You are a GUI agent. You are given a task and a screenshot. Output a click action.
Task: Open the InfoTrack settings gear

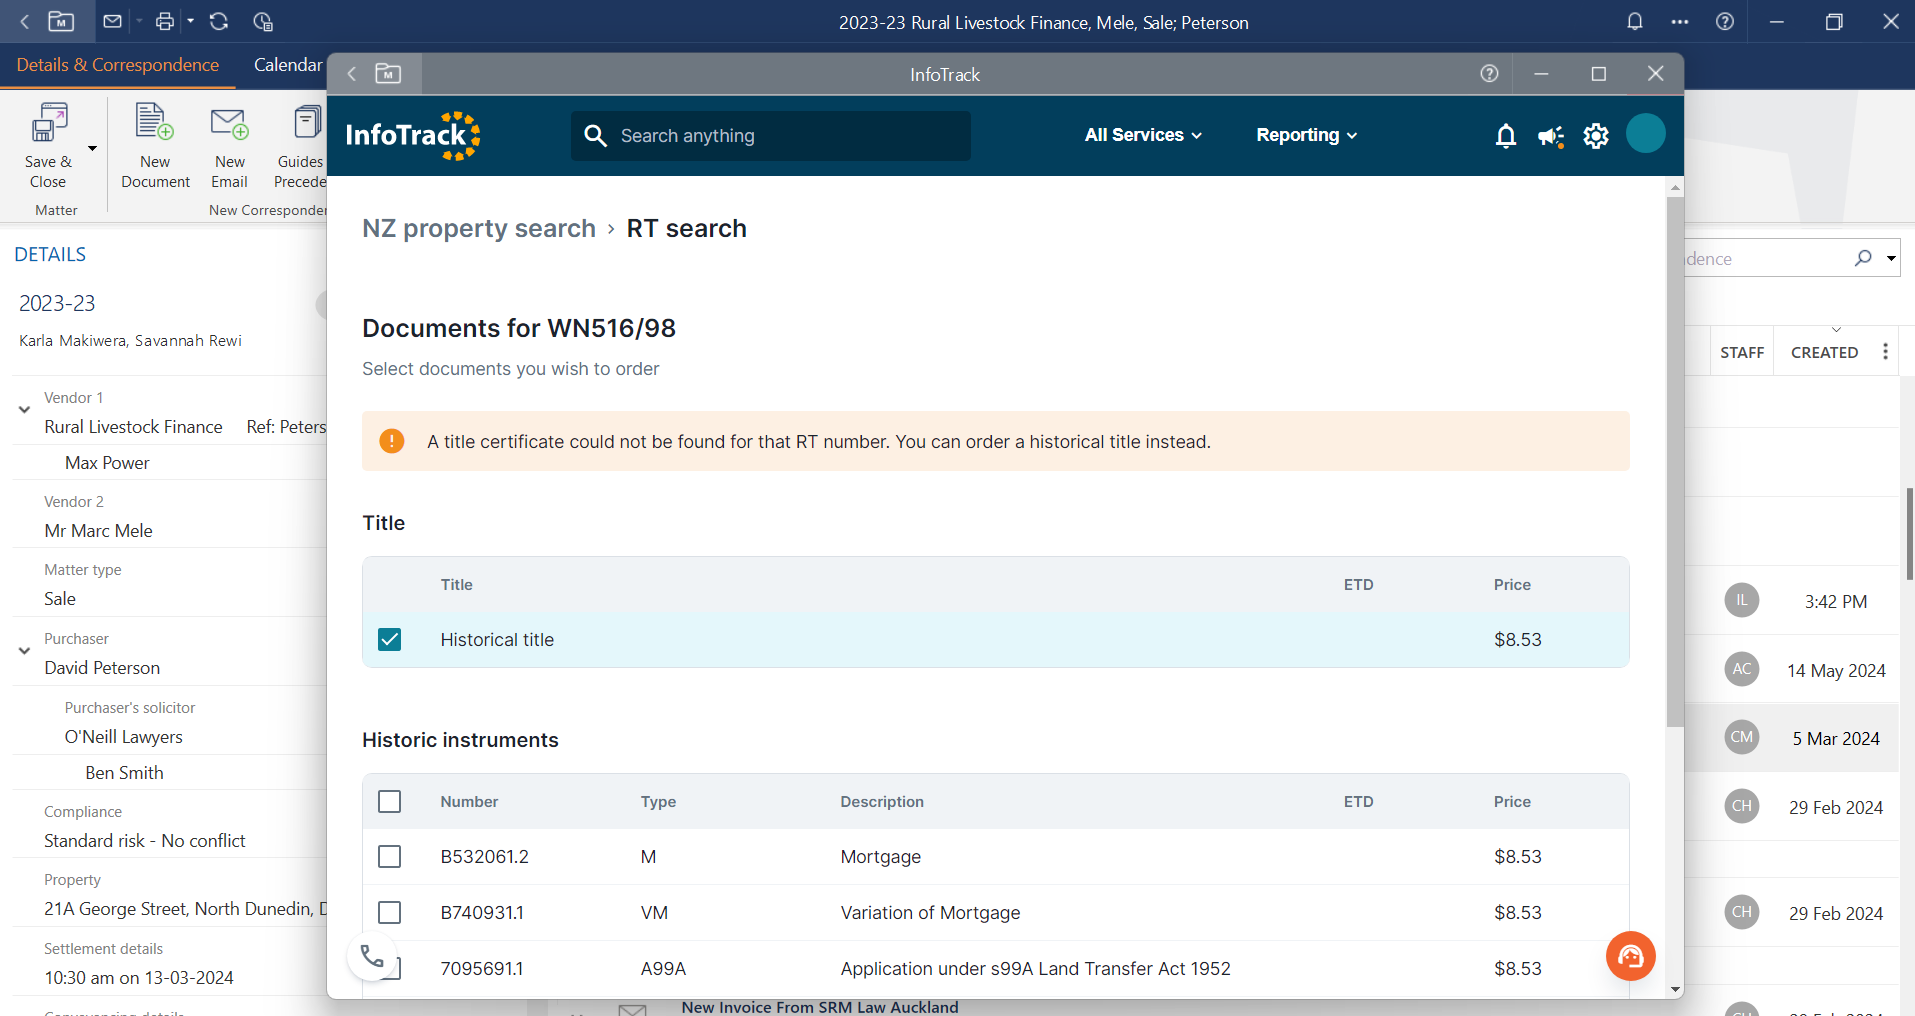click(1595, 135)
